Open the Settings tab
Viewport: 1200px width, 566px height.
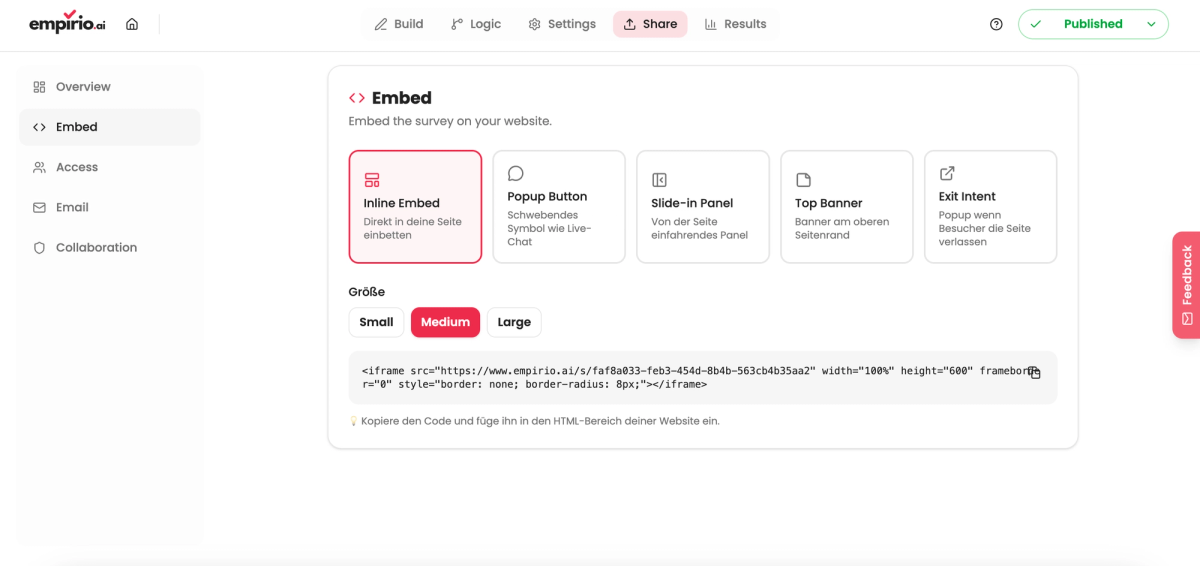click(562, 24)
